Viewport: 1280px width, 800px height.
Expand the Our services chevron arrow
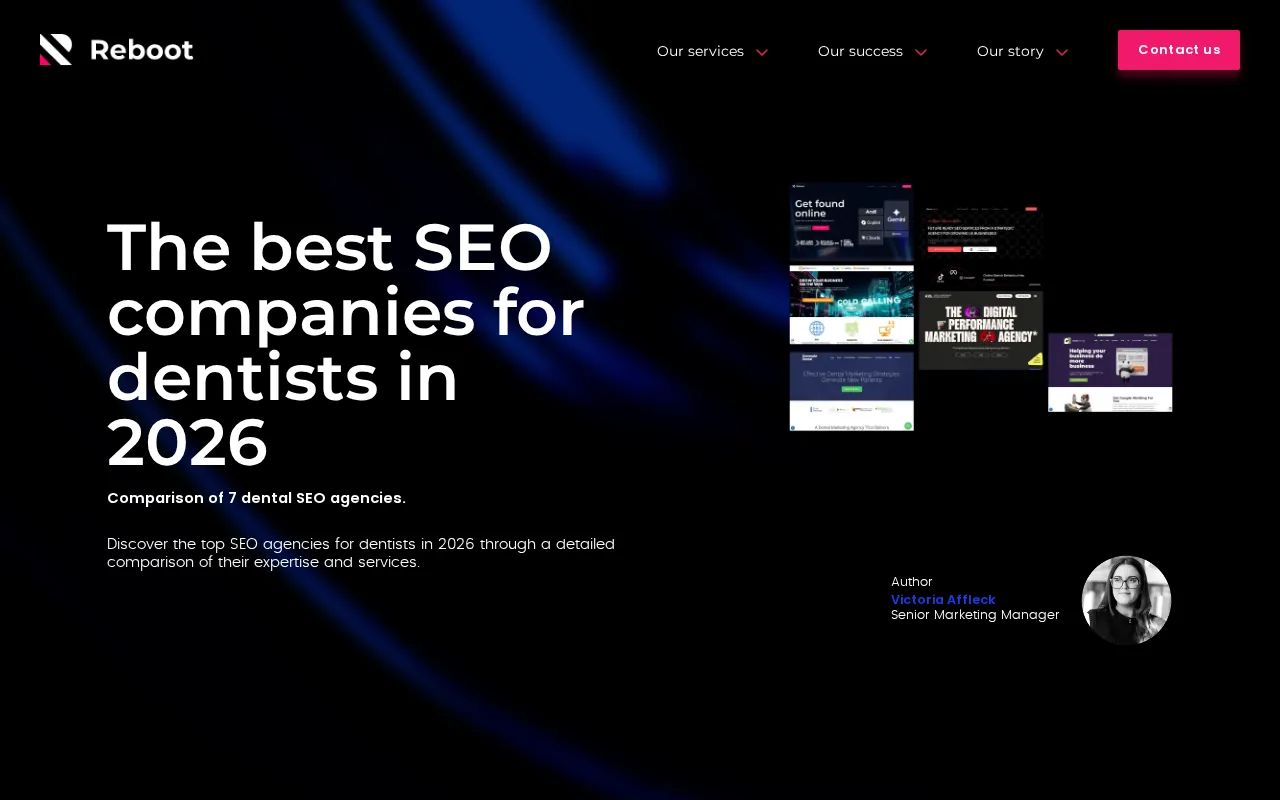[x=762, y=52]
